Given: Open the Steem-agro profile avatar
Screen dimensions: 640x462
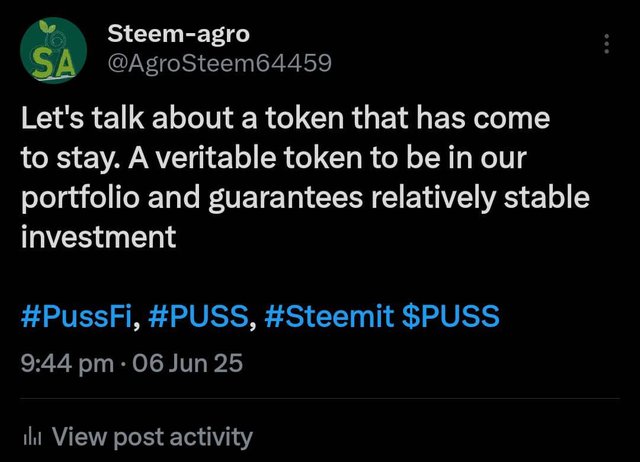Looking at the screenshot, I should (53, 50).
